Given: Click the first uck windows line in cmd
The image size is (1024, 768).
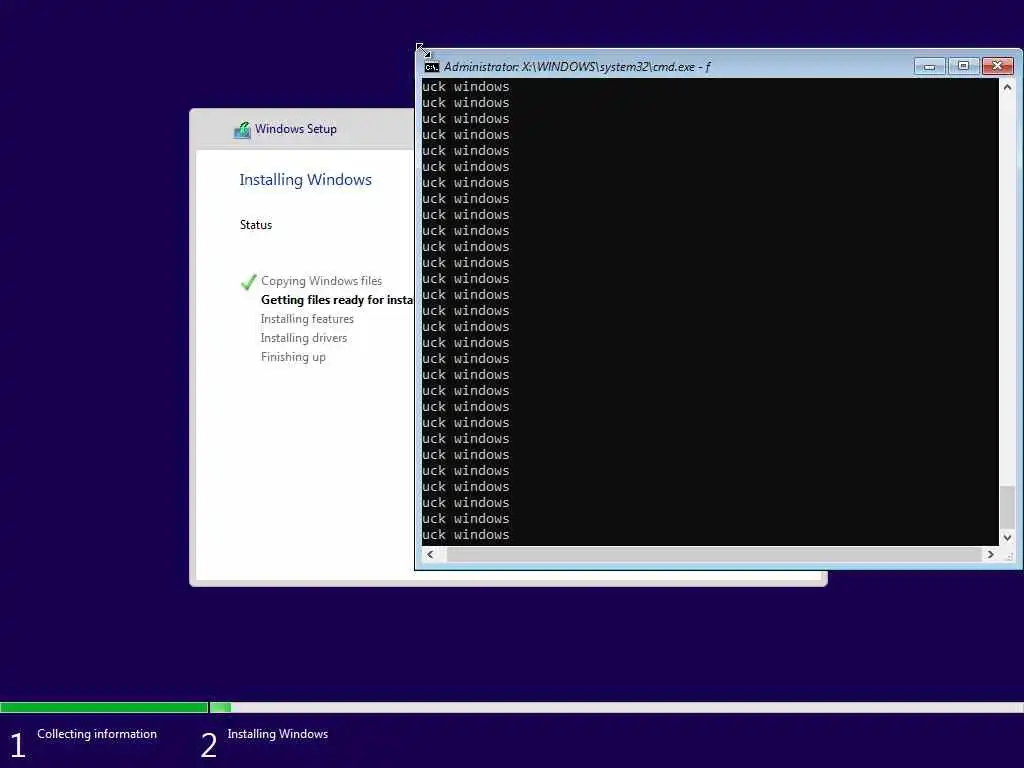Looking at the screenshot, I should (x=466, y=87).
